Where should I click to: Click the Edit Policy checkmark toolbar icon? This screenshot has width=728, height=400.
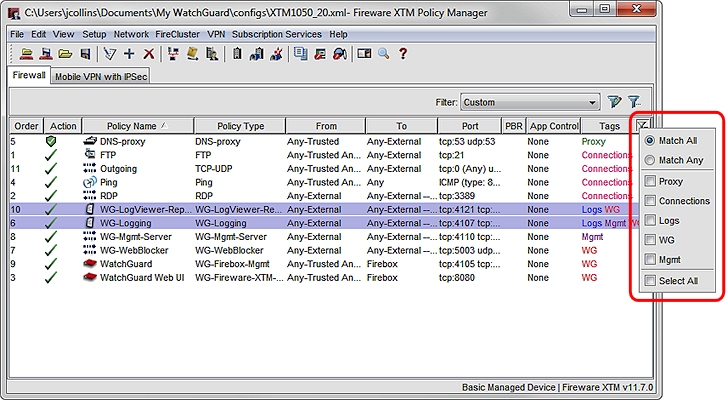tap(110, 54)
